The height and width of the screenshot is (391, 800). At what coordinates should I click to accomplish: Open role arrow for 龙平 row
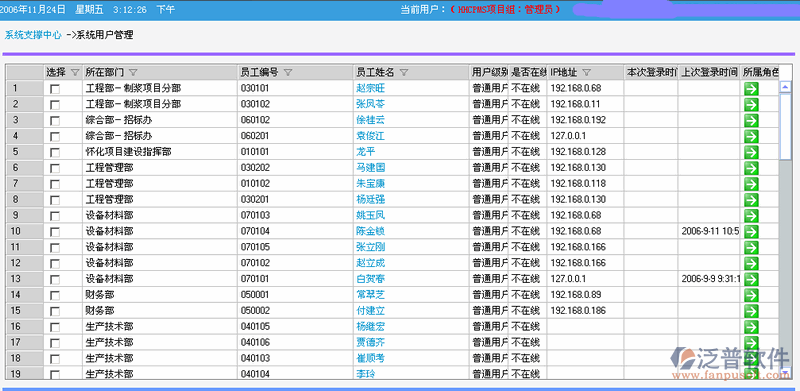pyautogui.click(x=751, y=152)
